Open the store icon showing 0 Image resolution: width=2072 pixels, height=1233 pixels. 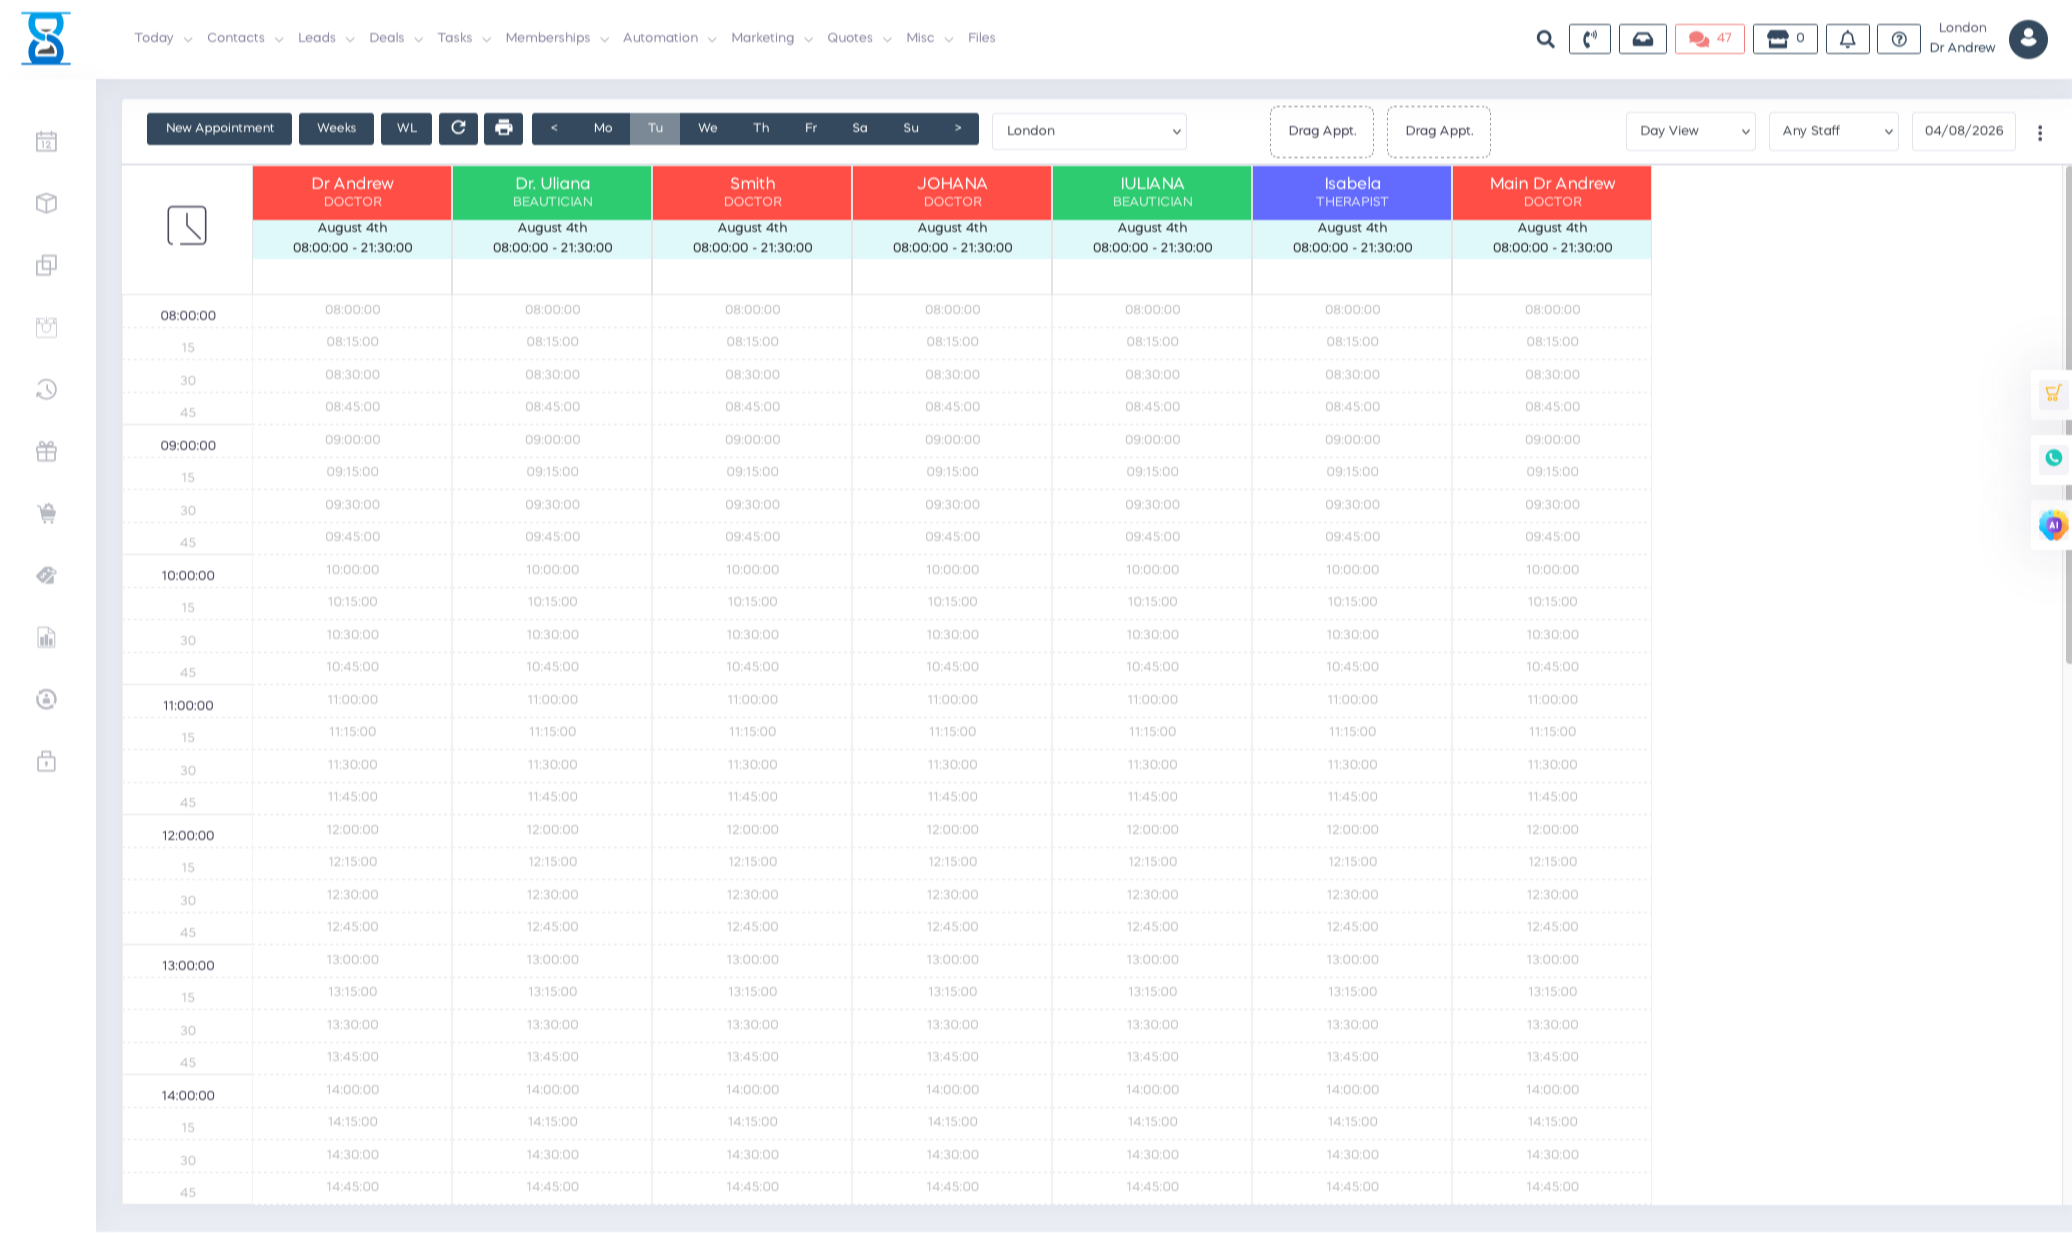(x=1785, y=39)
